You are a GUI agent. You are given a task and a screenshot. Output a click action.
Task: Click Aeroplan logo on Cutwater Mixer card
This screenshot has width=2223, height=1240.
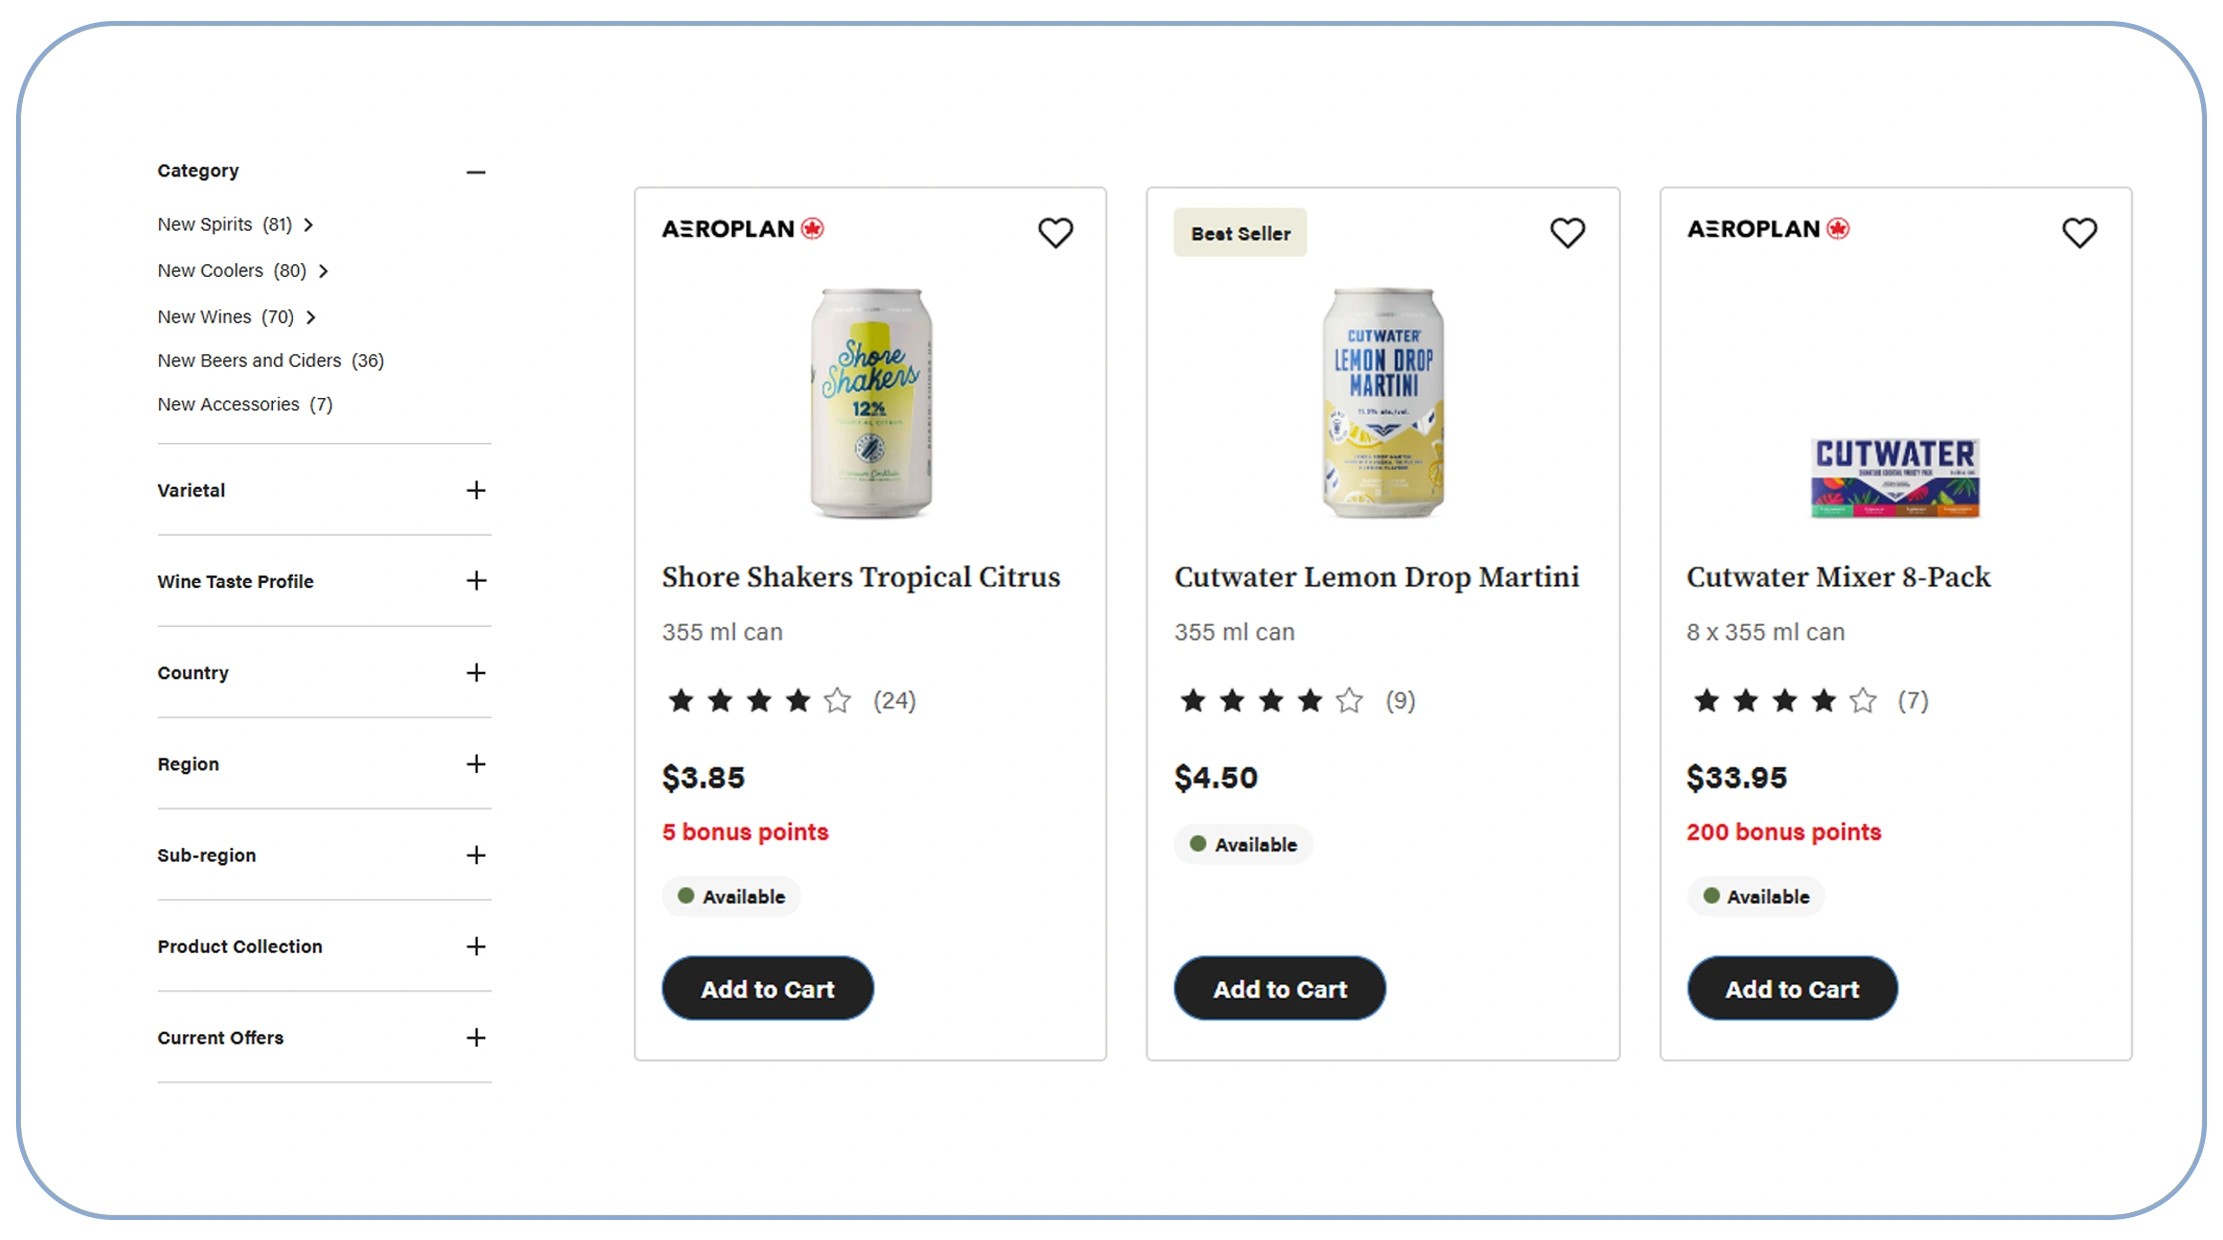[1768, 229]
